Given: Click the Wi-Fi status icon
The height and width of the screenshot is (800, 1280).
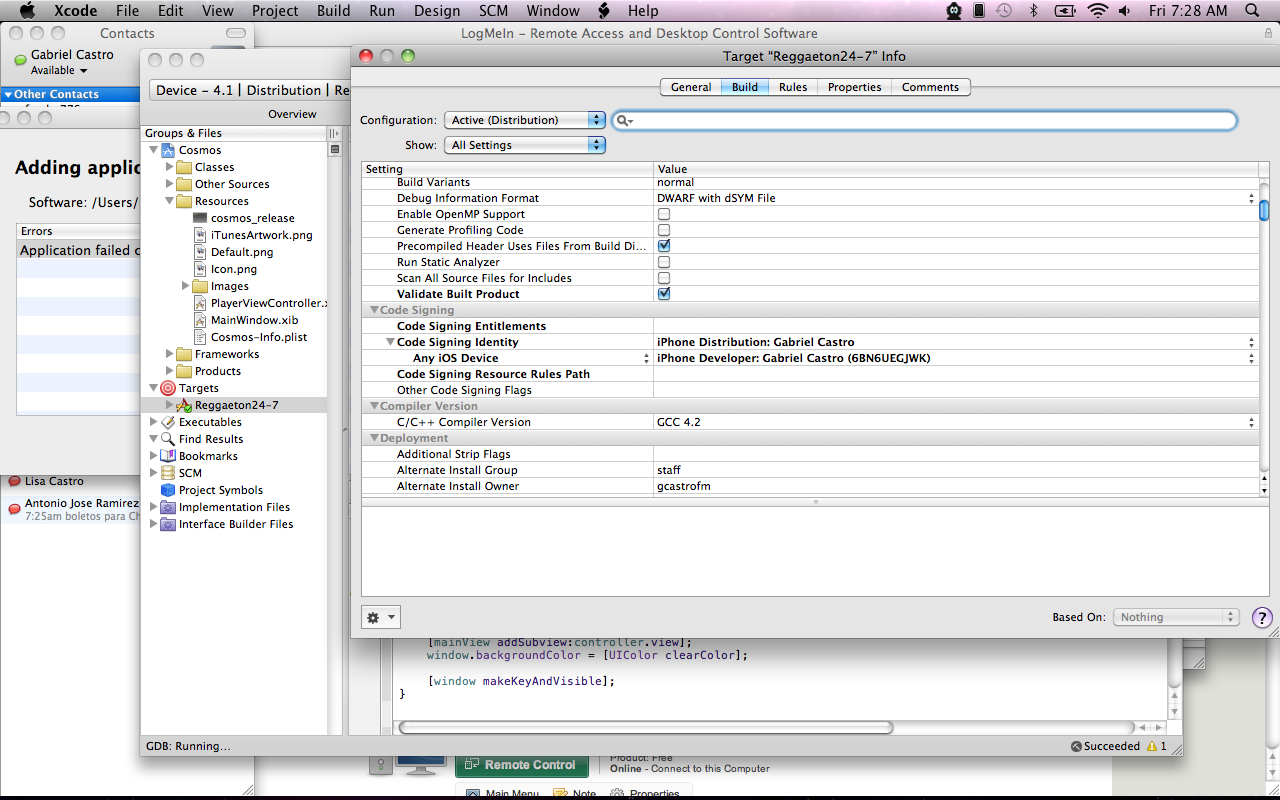Looking at the screenshot, I should [x=1098, y=11].
